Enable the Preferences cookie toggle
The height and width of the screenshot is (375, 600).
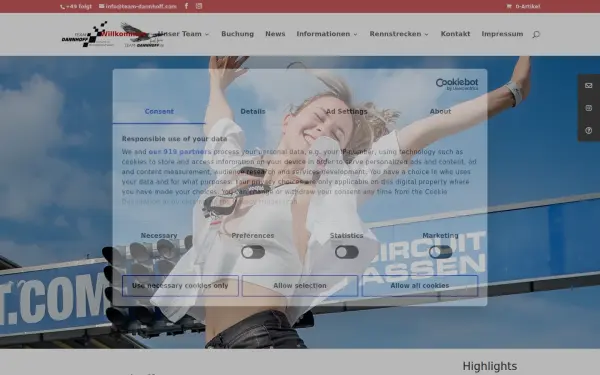253,252
